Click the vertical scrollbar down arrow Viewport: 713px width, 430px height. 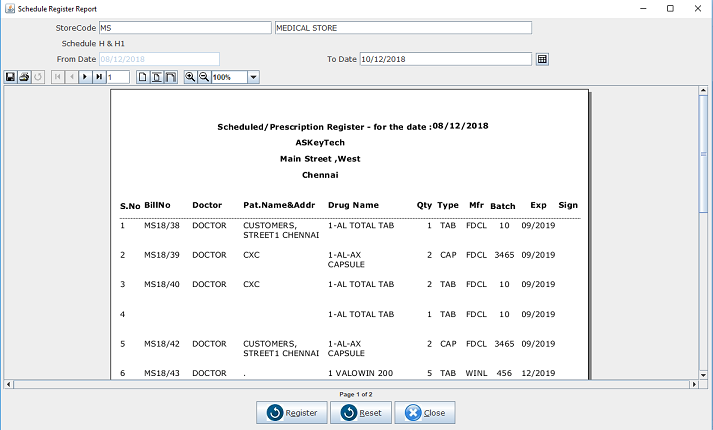pyautogui.click(x=703, y=372)
